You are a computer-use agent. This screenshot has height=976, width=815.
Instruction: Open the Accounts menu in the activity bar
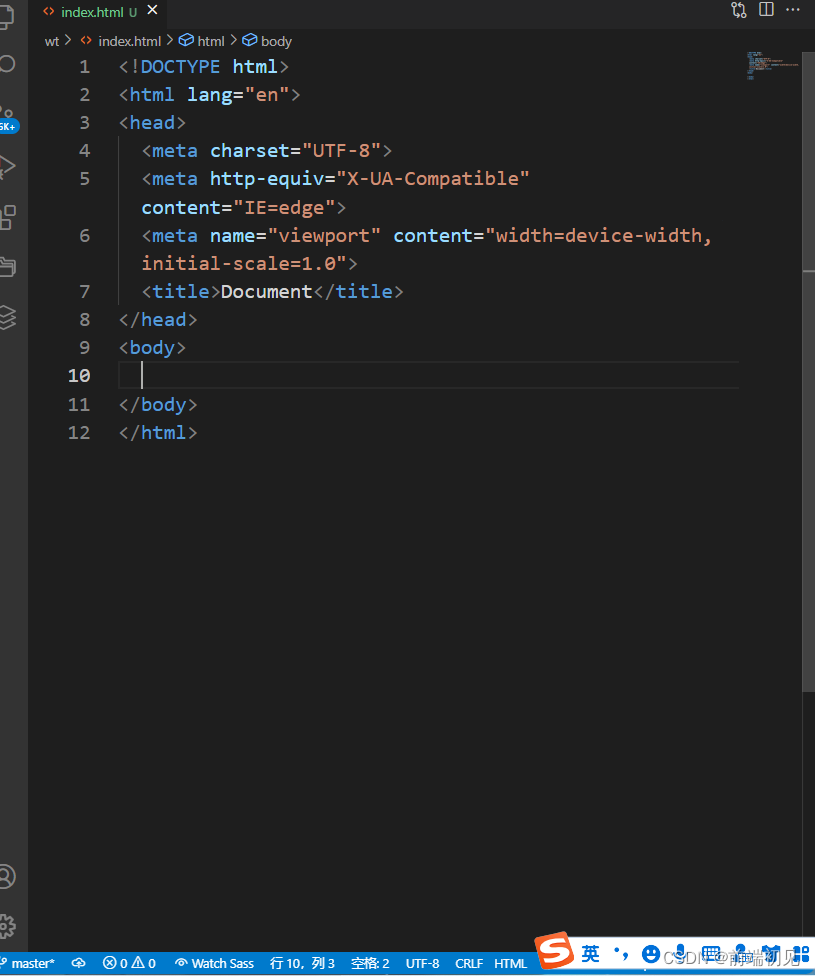click(x=7, y=876)
